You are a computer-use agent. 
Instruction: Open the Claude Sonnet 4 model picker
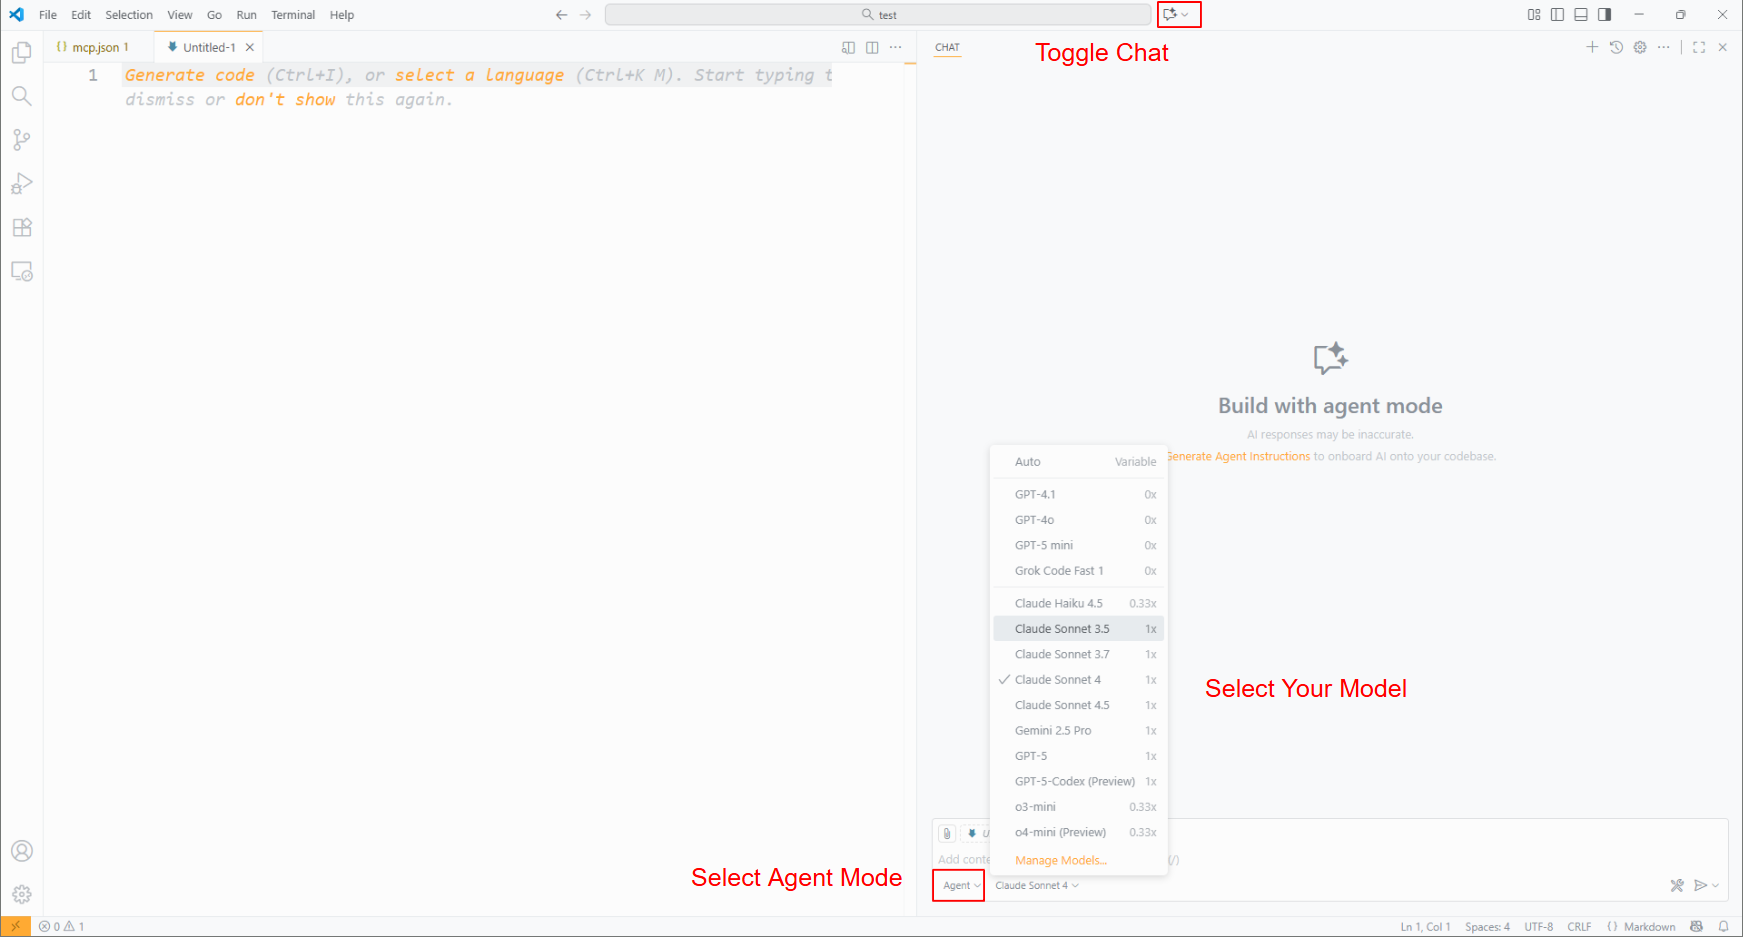tap(1036, 886)
